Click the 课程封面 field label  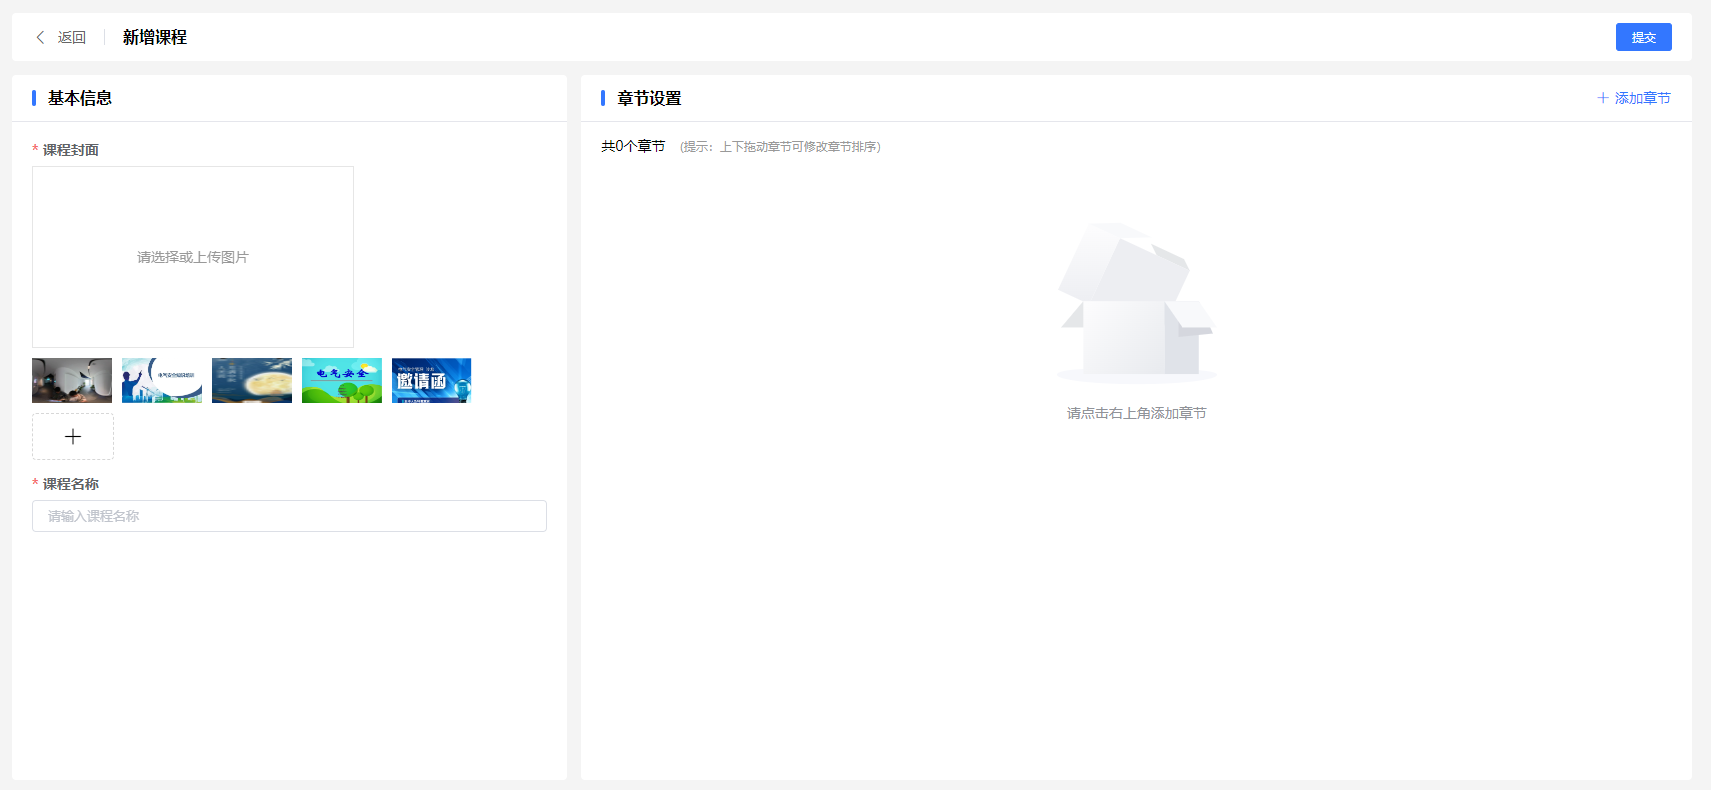pyautogui.click(x=70, y=150)
